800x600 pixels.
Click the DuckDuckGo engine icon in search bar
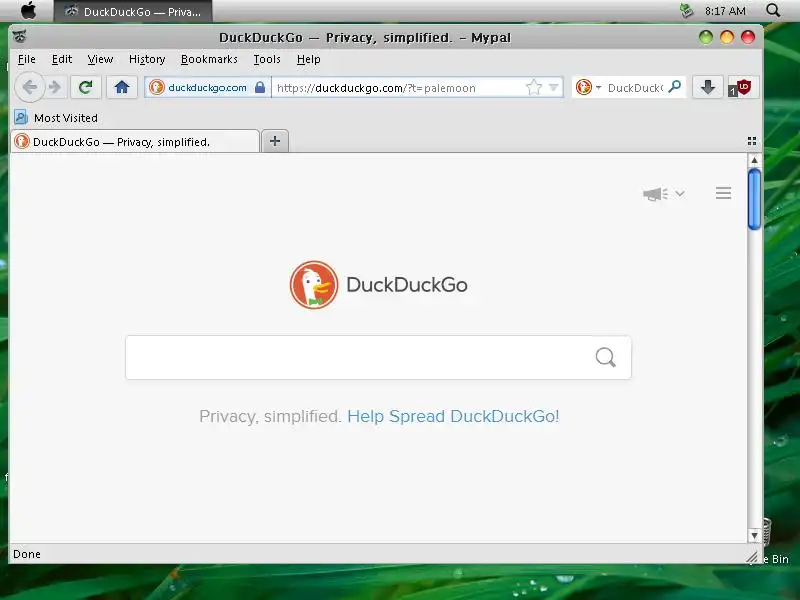[x=584, y=87]
